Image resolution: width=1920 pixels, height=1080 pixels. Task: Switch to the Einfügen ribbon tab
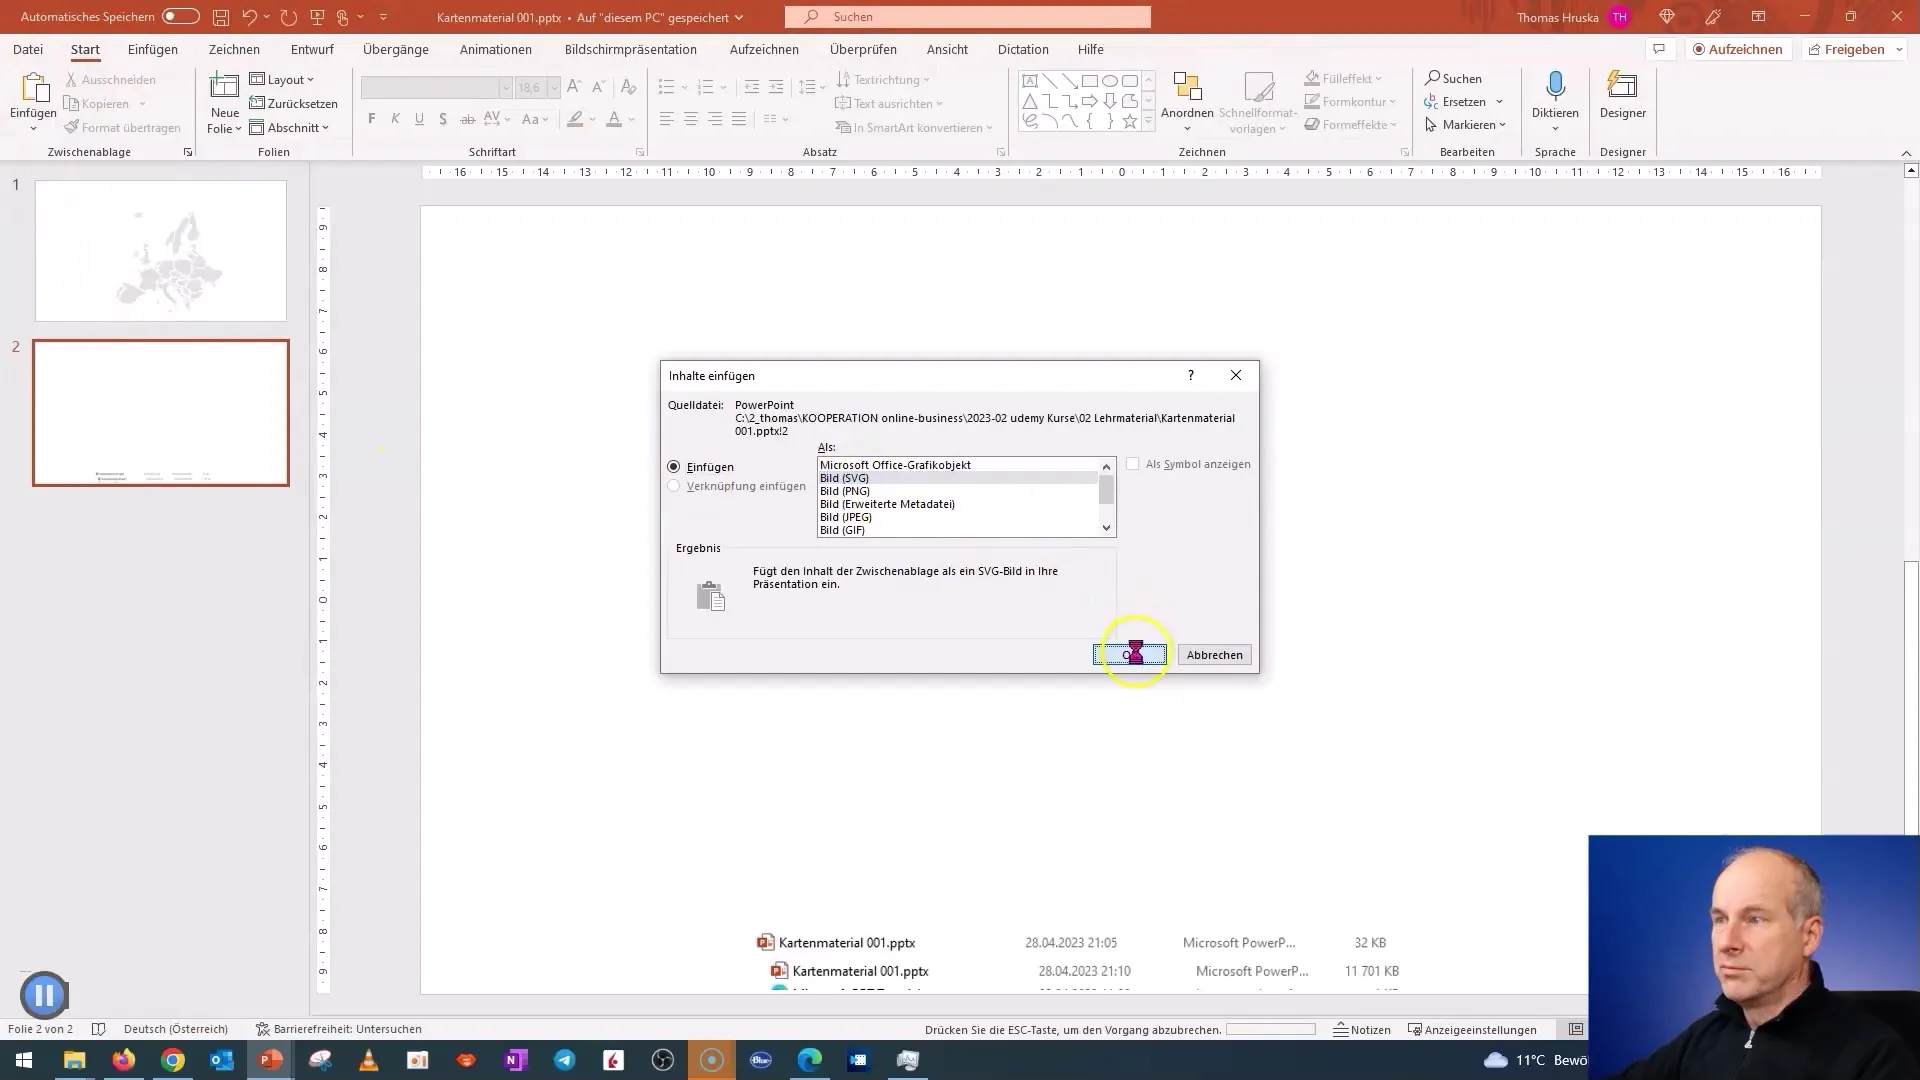tap(153, 49)
